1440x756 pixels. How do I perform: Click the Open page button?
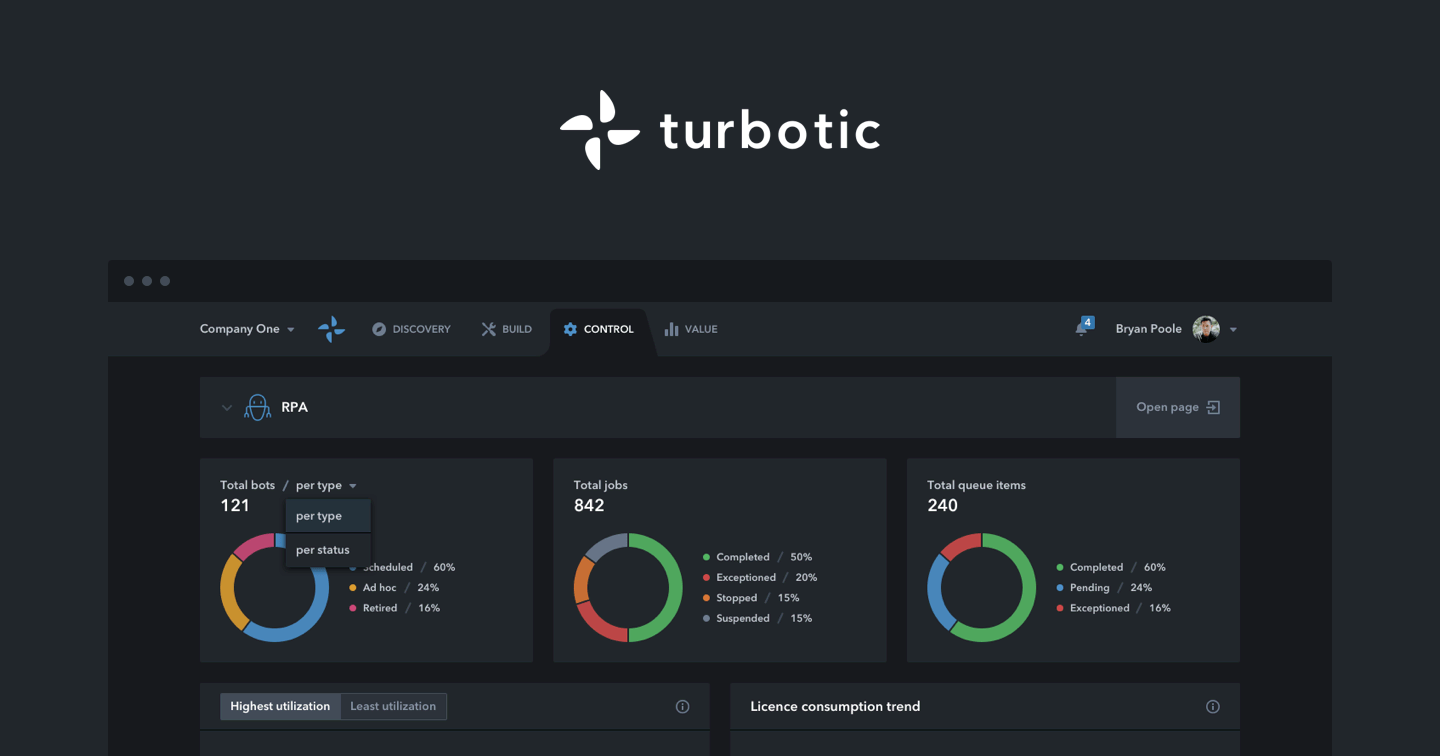click(x=1178, y=407)
